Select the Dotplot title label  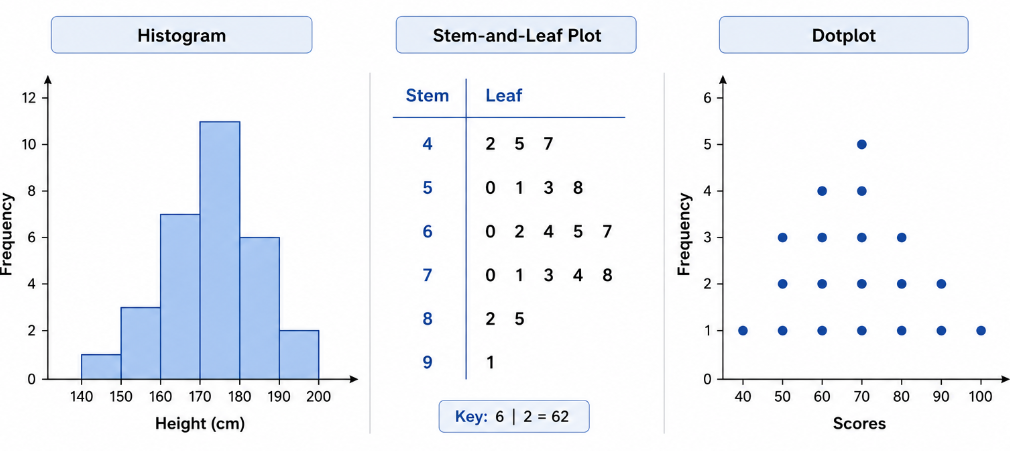pos(844,35)
